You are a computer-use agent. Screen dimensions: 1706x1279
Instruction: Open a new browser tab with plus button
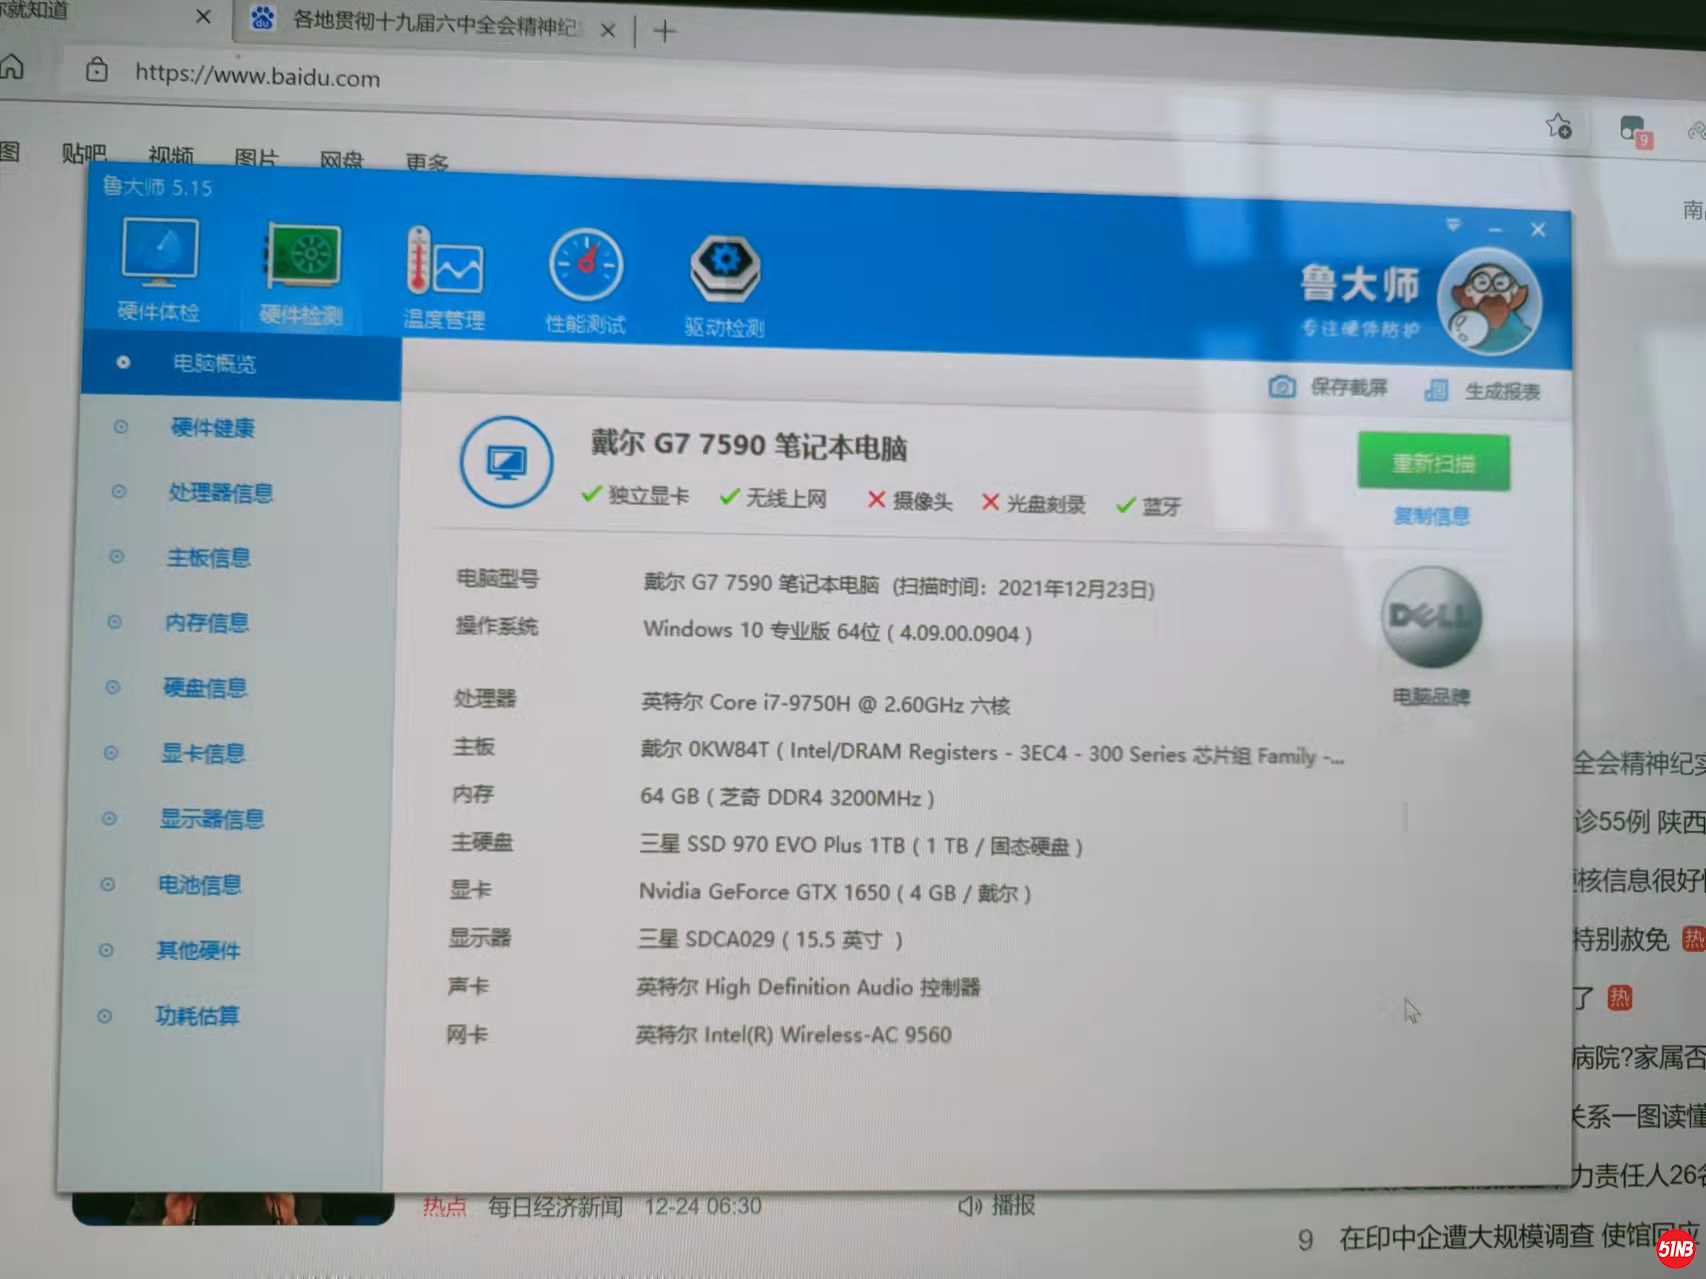(665, 32)
